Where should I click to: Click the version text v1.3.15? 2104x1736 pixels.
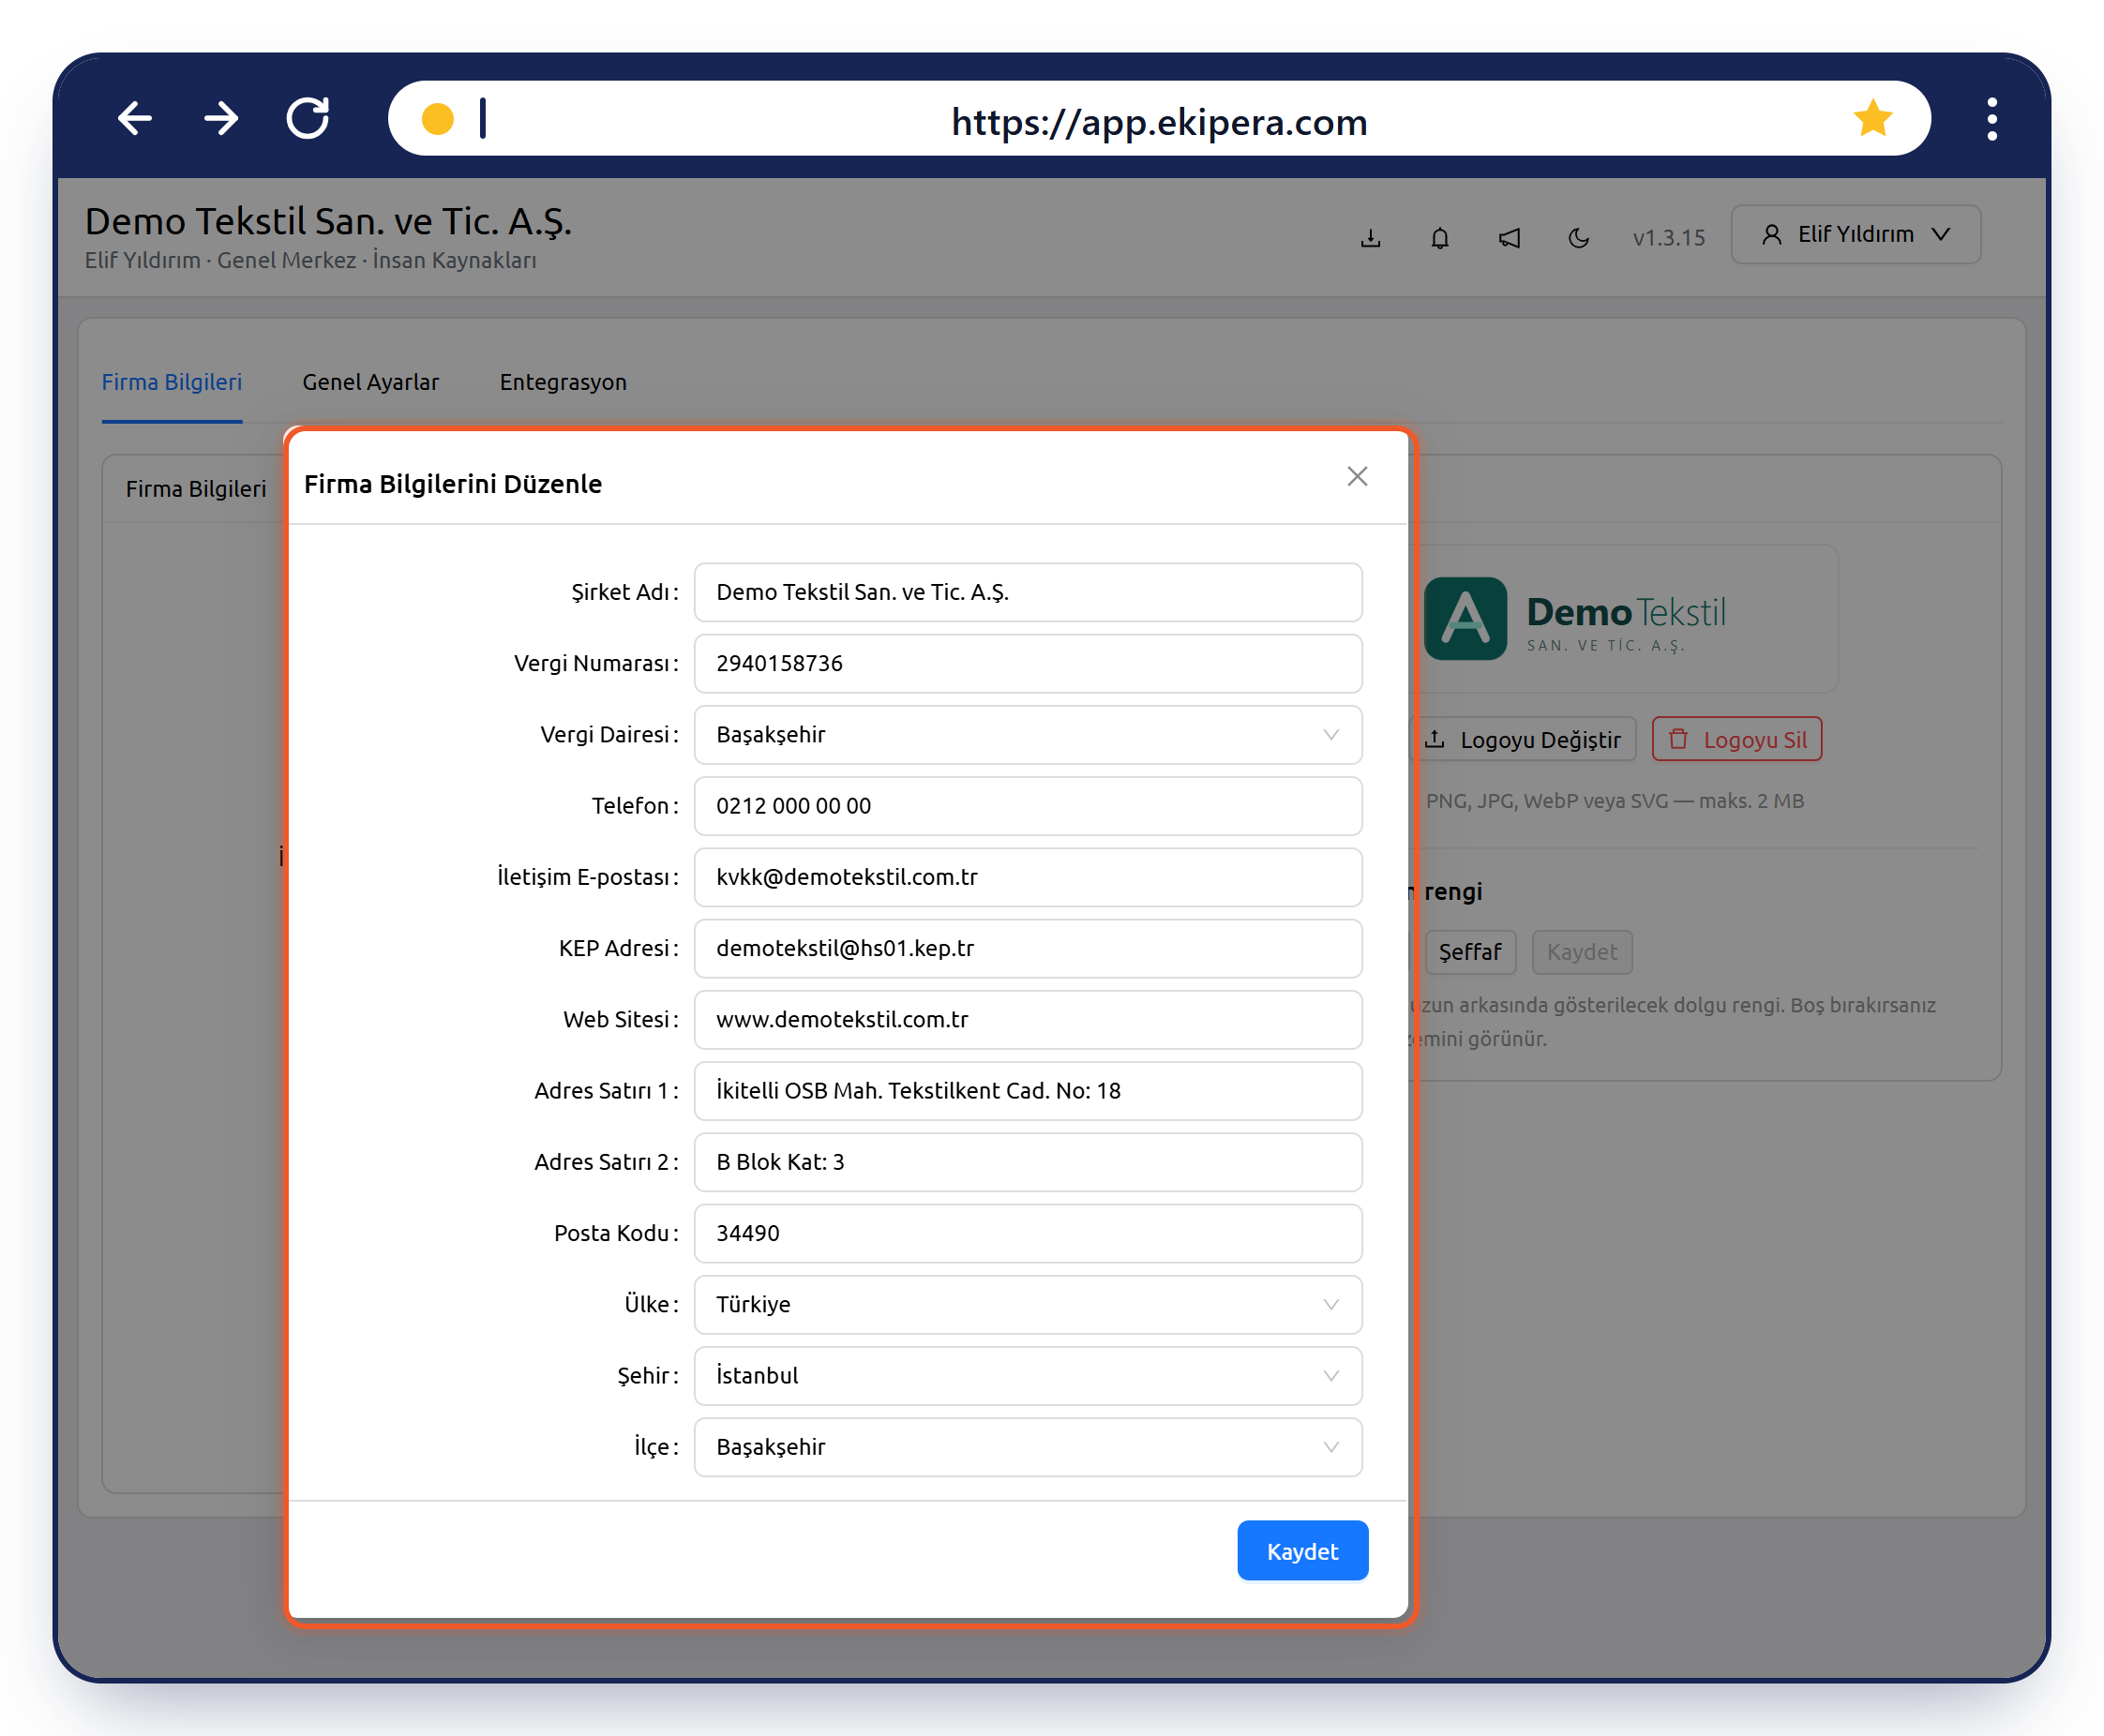pyautogui.click(x=1668, y=238)
